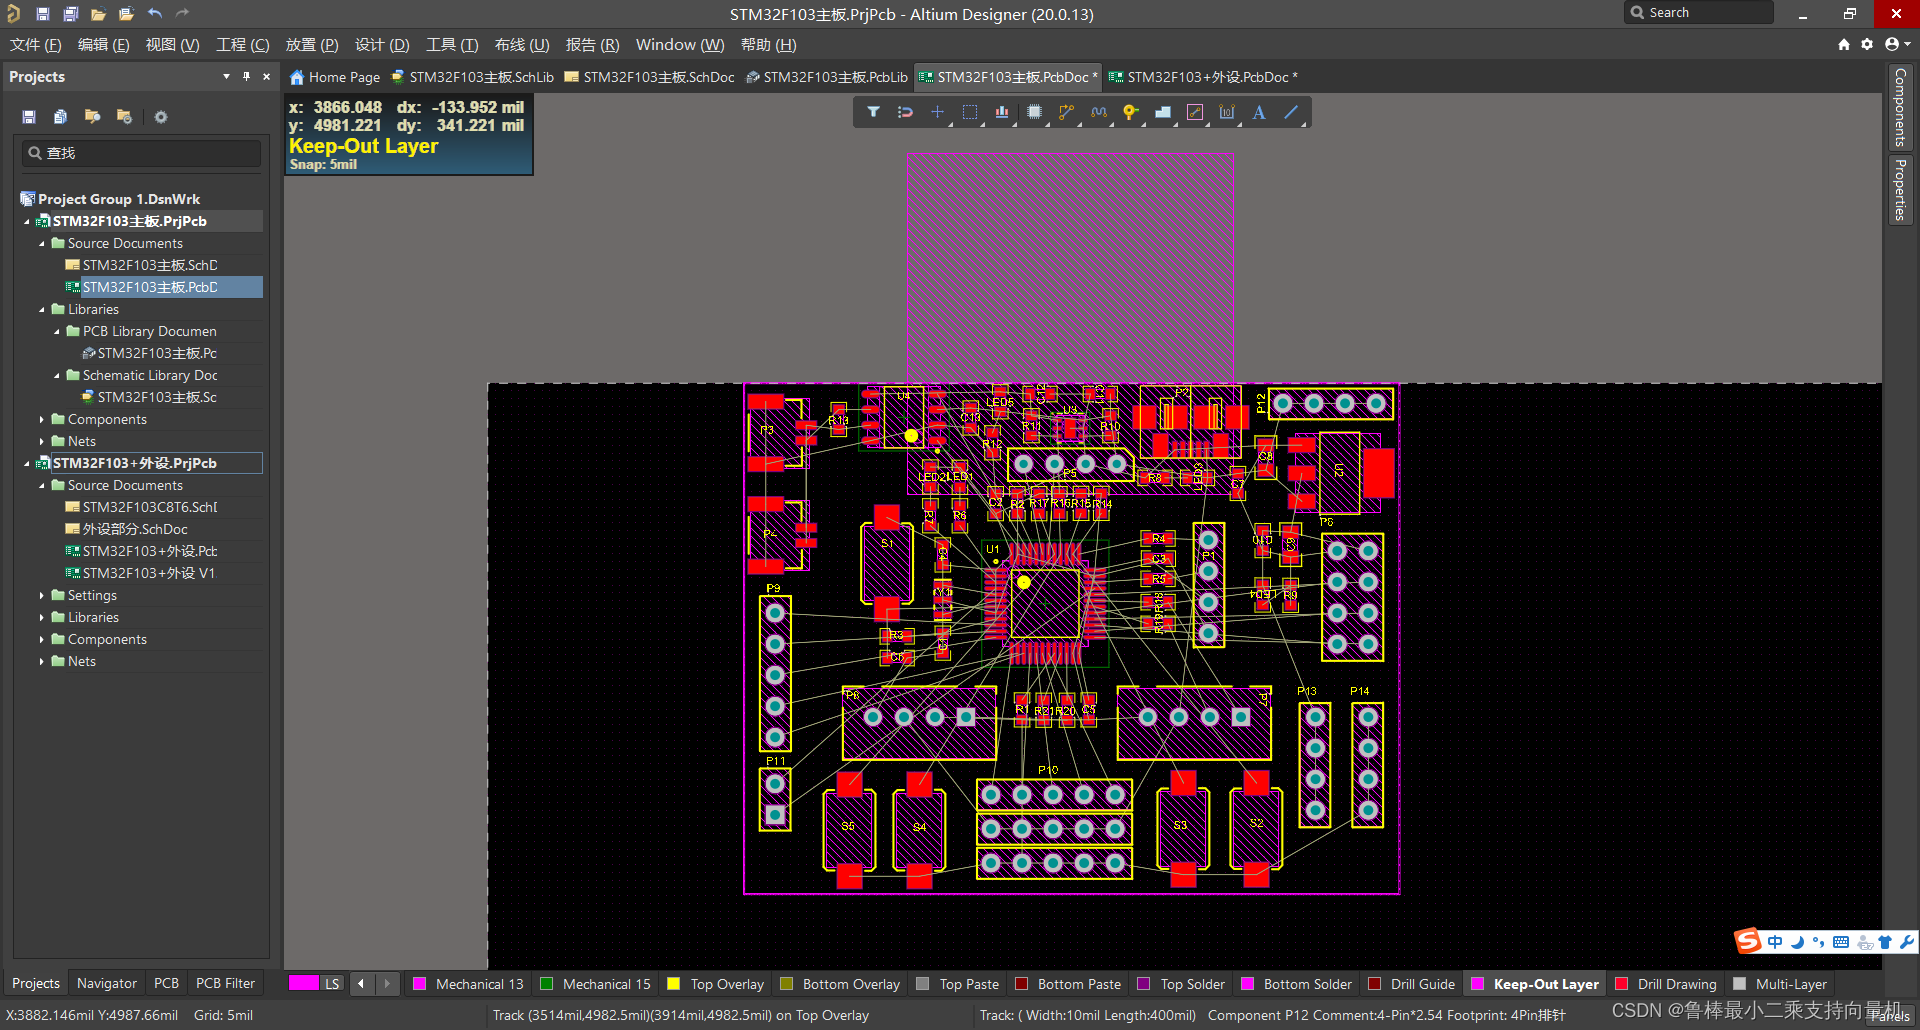
Task: Click the Align objects icon
Action: pos(1001,112)
